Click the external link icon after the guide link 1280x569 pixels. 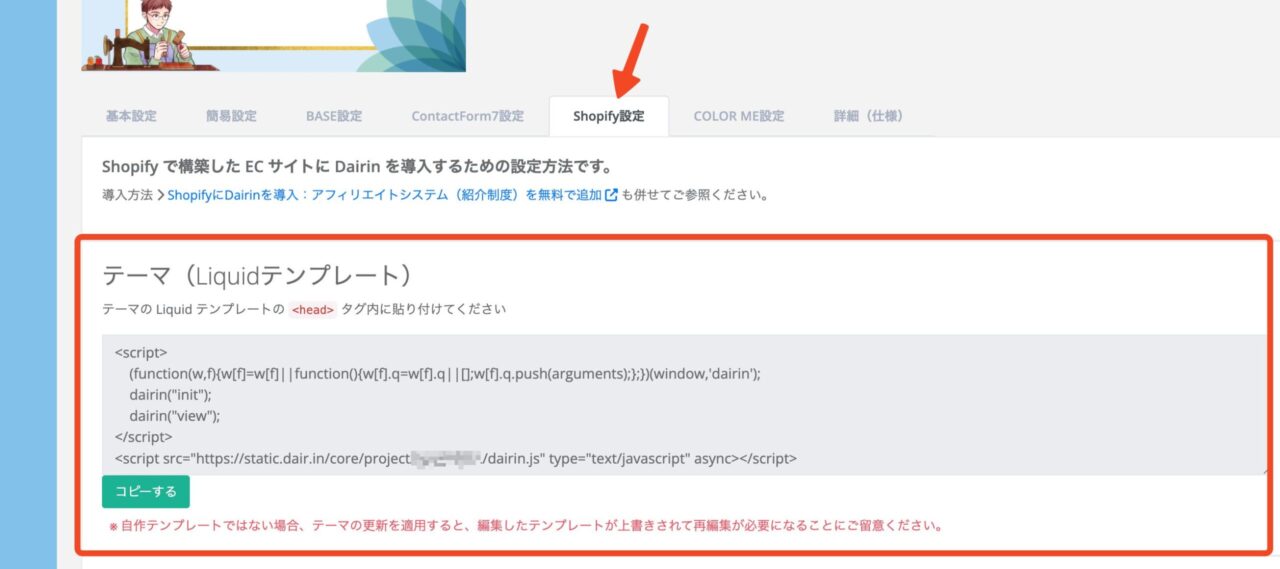pyautogui.click(x=611, y=195)
